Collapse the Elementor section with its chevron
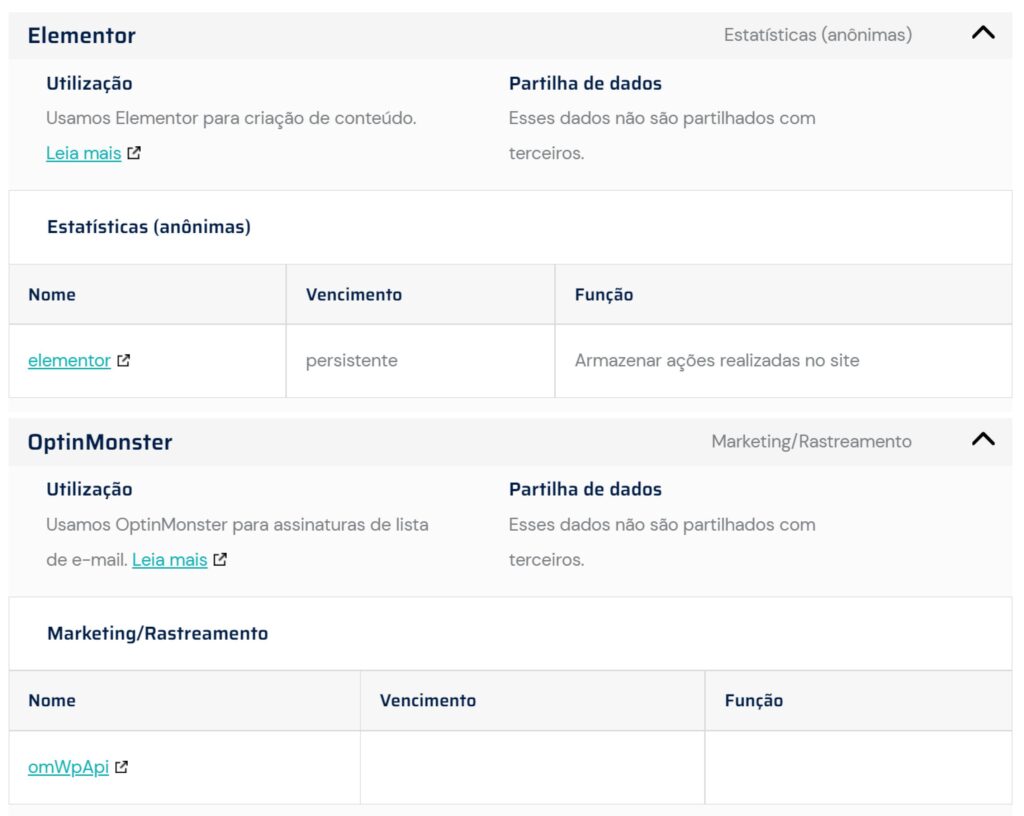 [983, 33]
